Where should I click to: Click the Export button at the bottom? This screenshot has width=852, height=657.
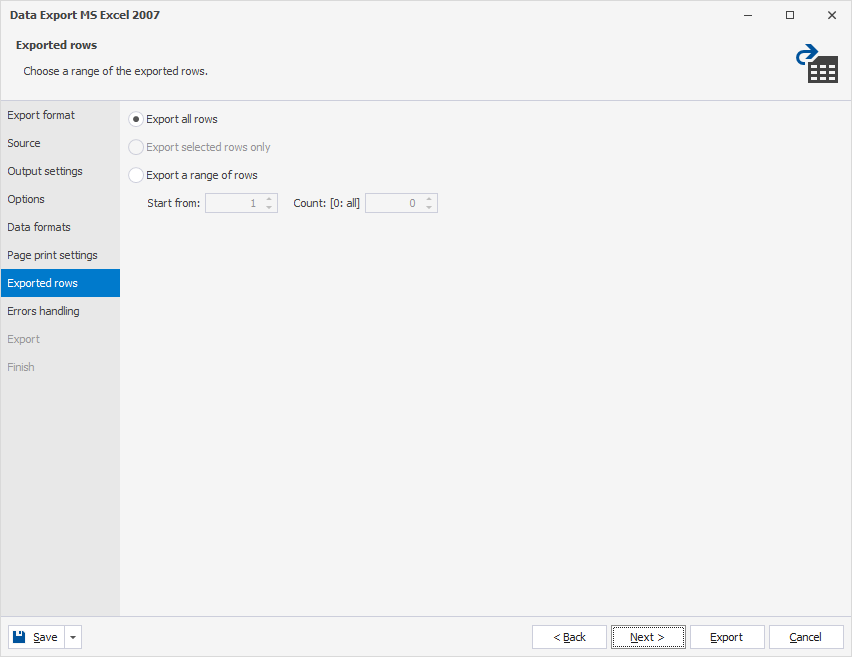[727, 637]
